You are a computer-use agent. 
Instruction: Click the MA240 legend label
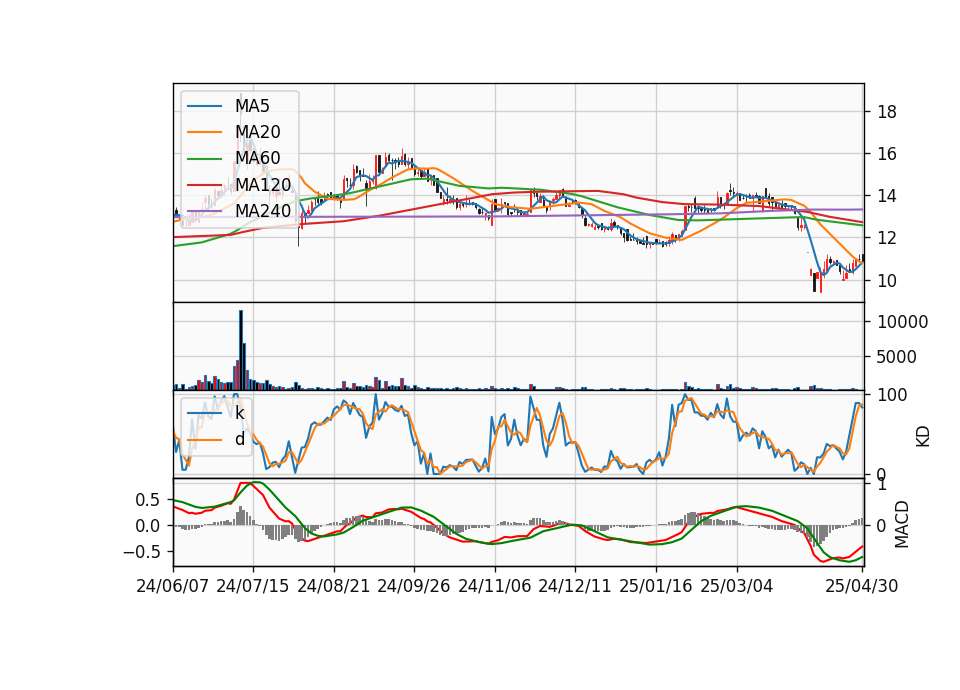pyautogui.click(x=263, y=211)
